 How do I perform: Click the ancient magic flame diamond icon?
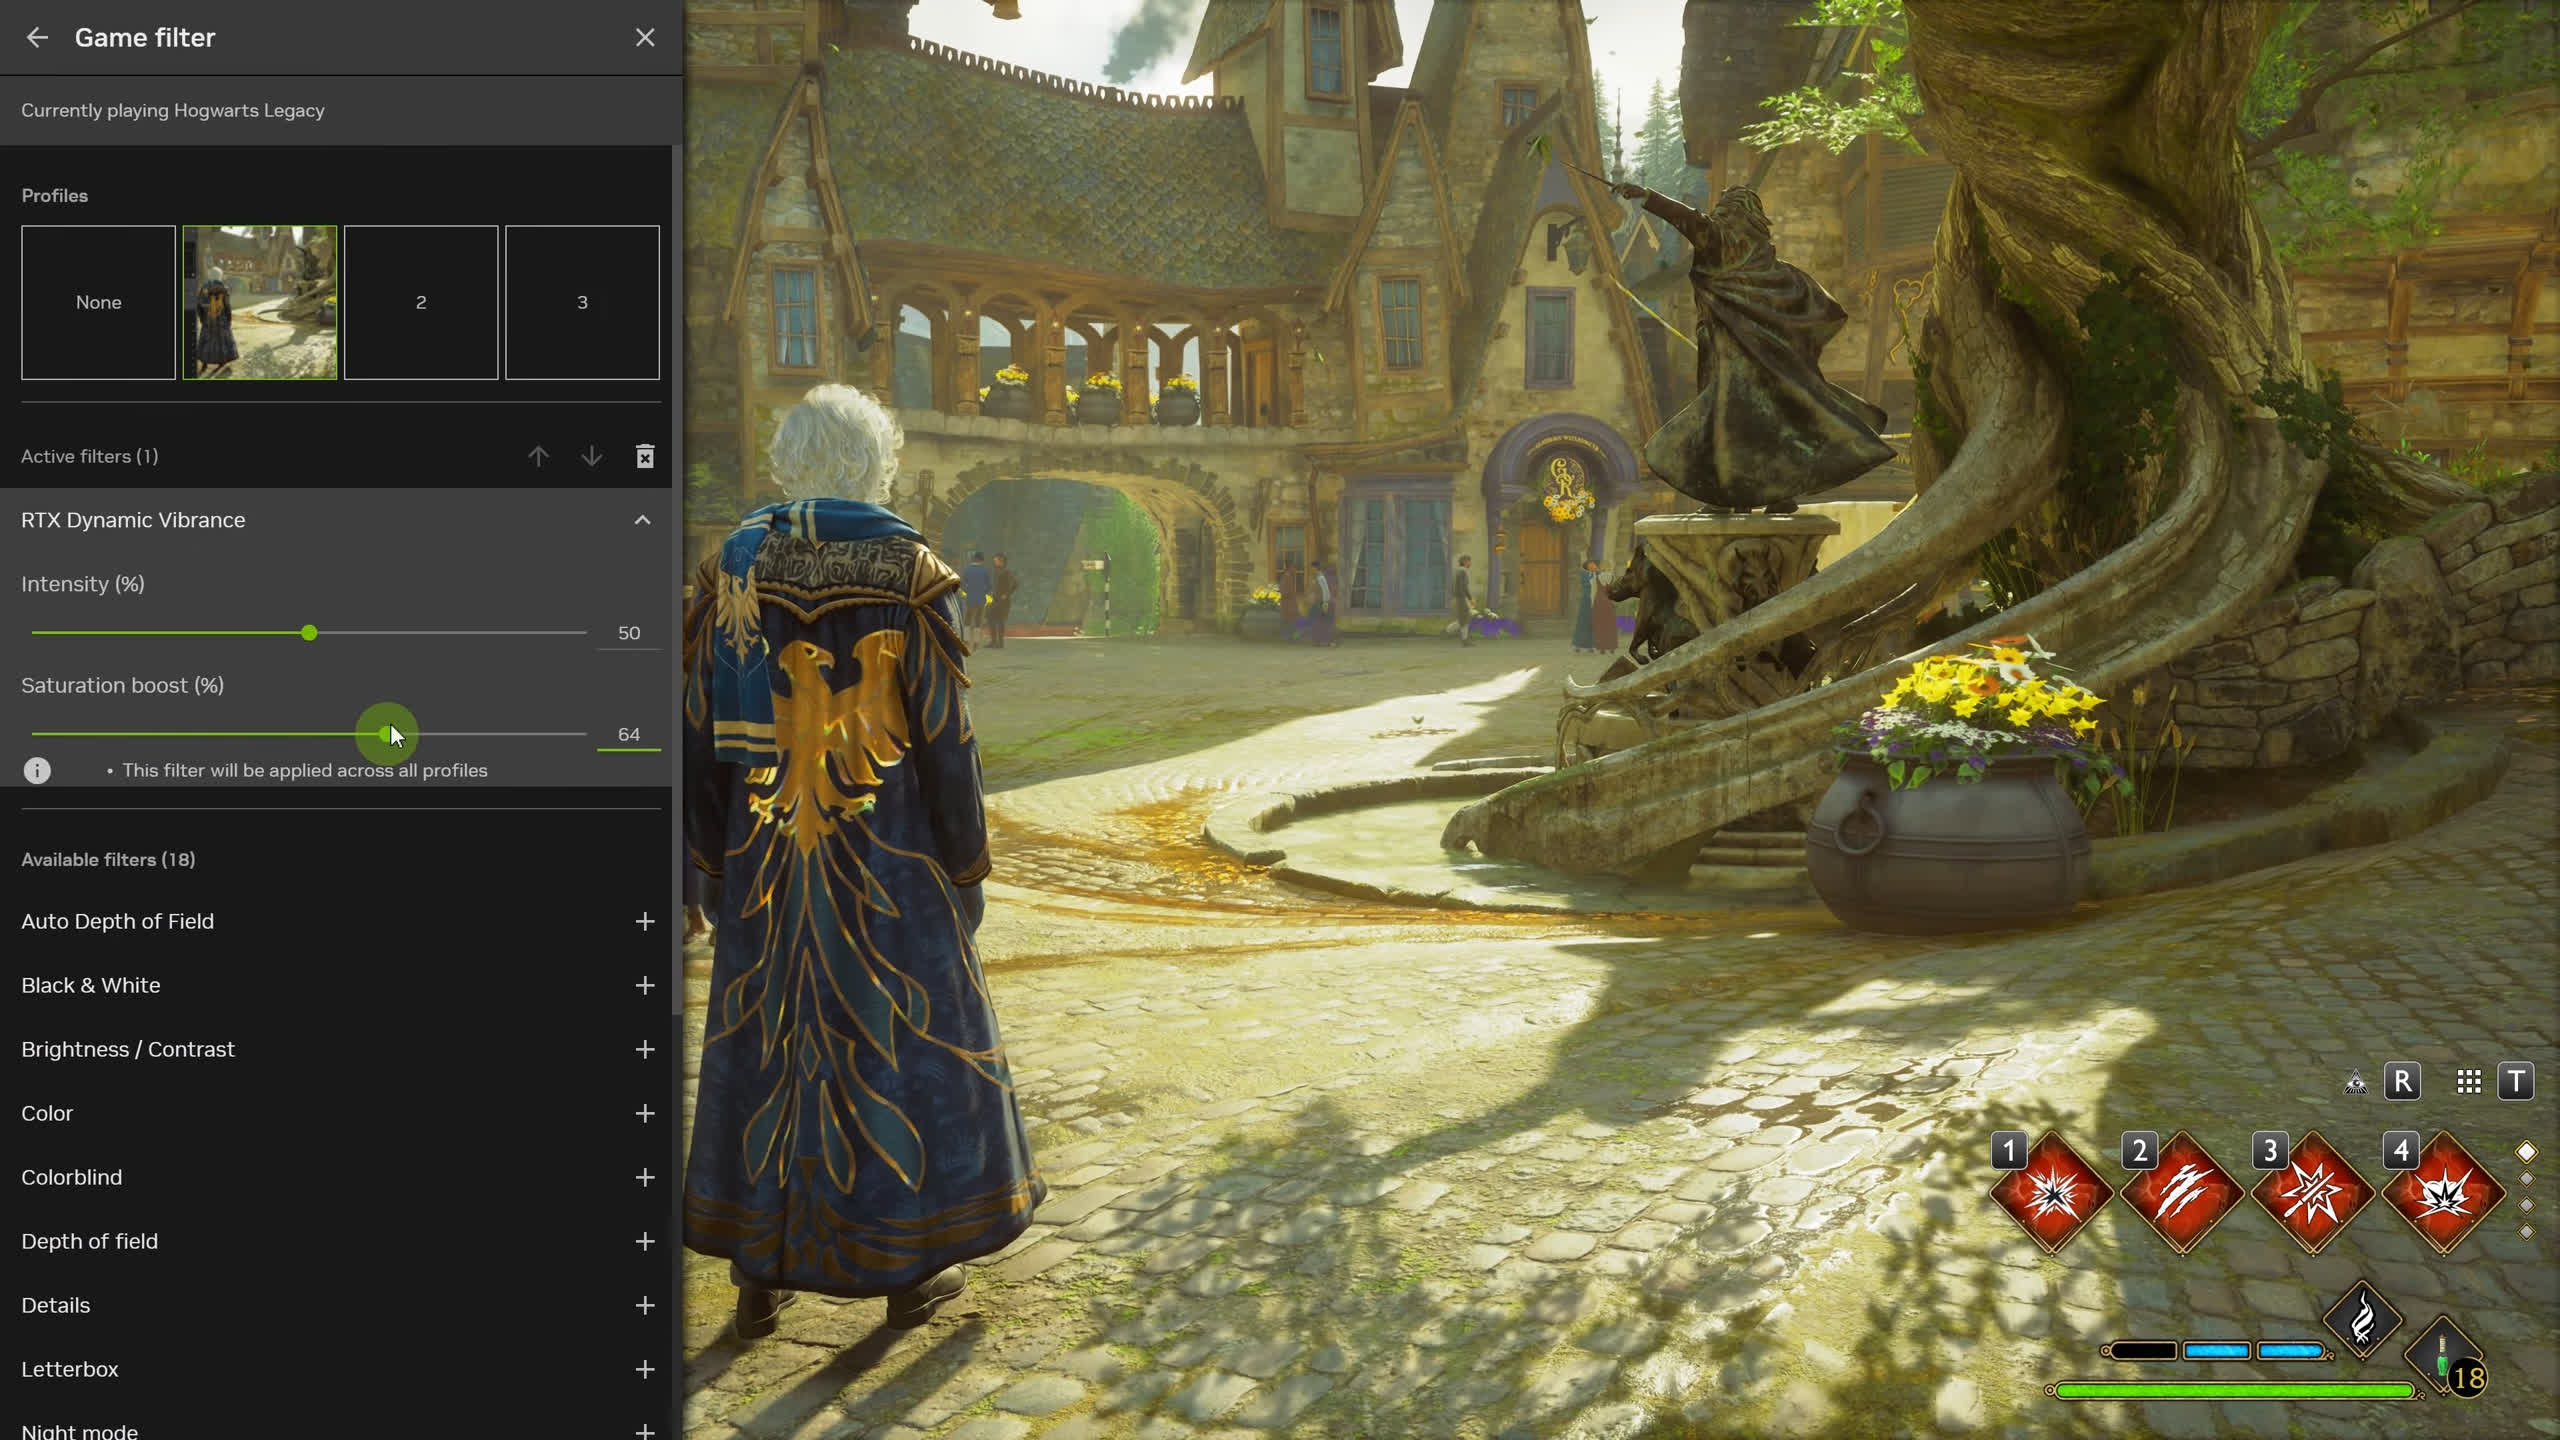[x=2363, y=1320]
